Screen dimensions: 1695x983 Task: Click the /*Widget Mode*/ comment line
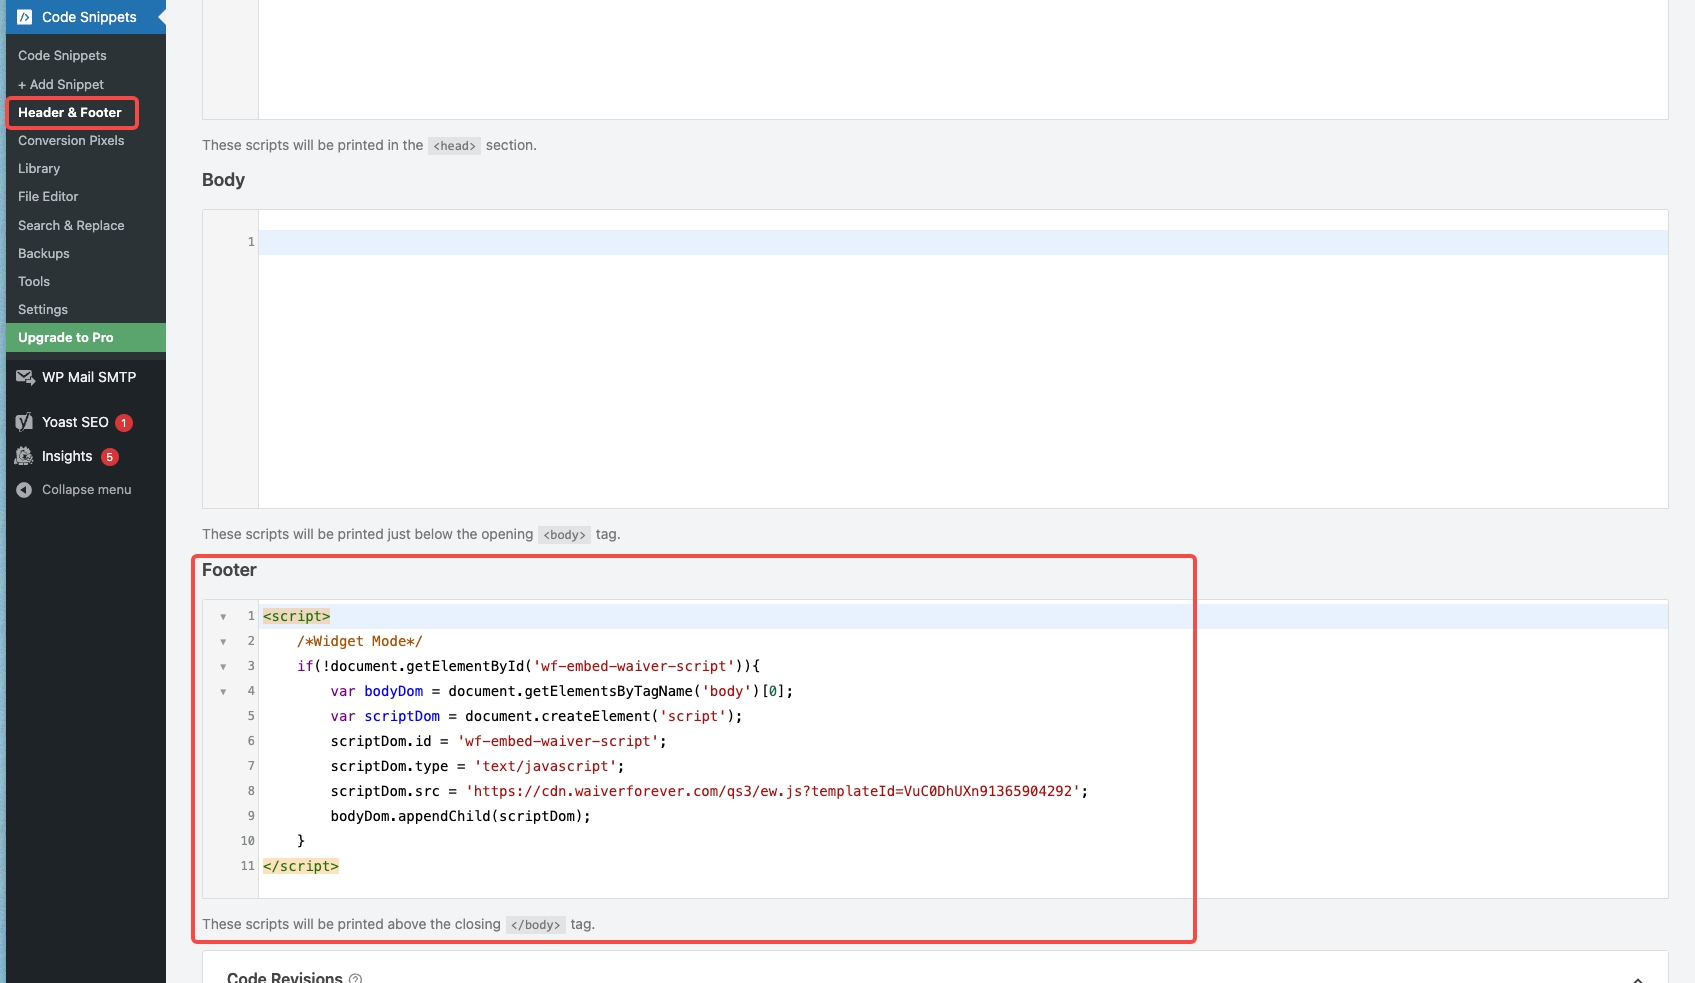[360, 642]
